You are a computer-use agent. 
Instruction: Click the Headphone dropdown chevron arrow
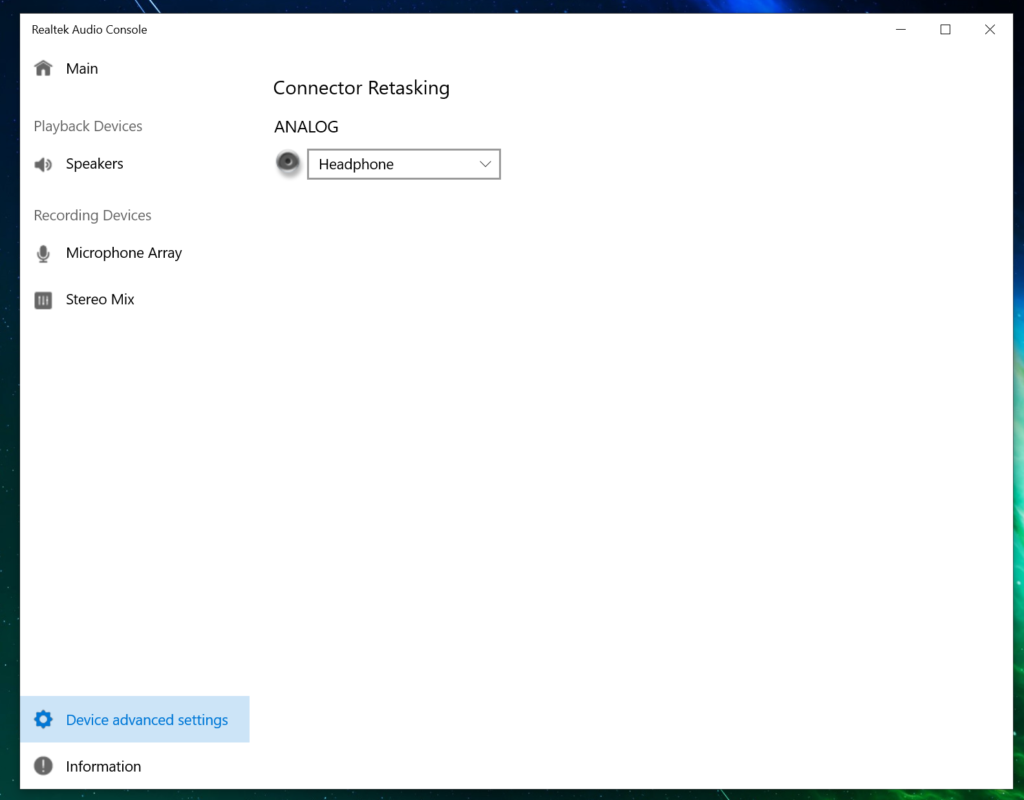[485, 164]
